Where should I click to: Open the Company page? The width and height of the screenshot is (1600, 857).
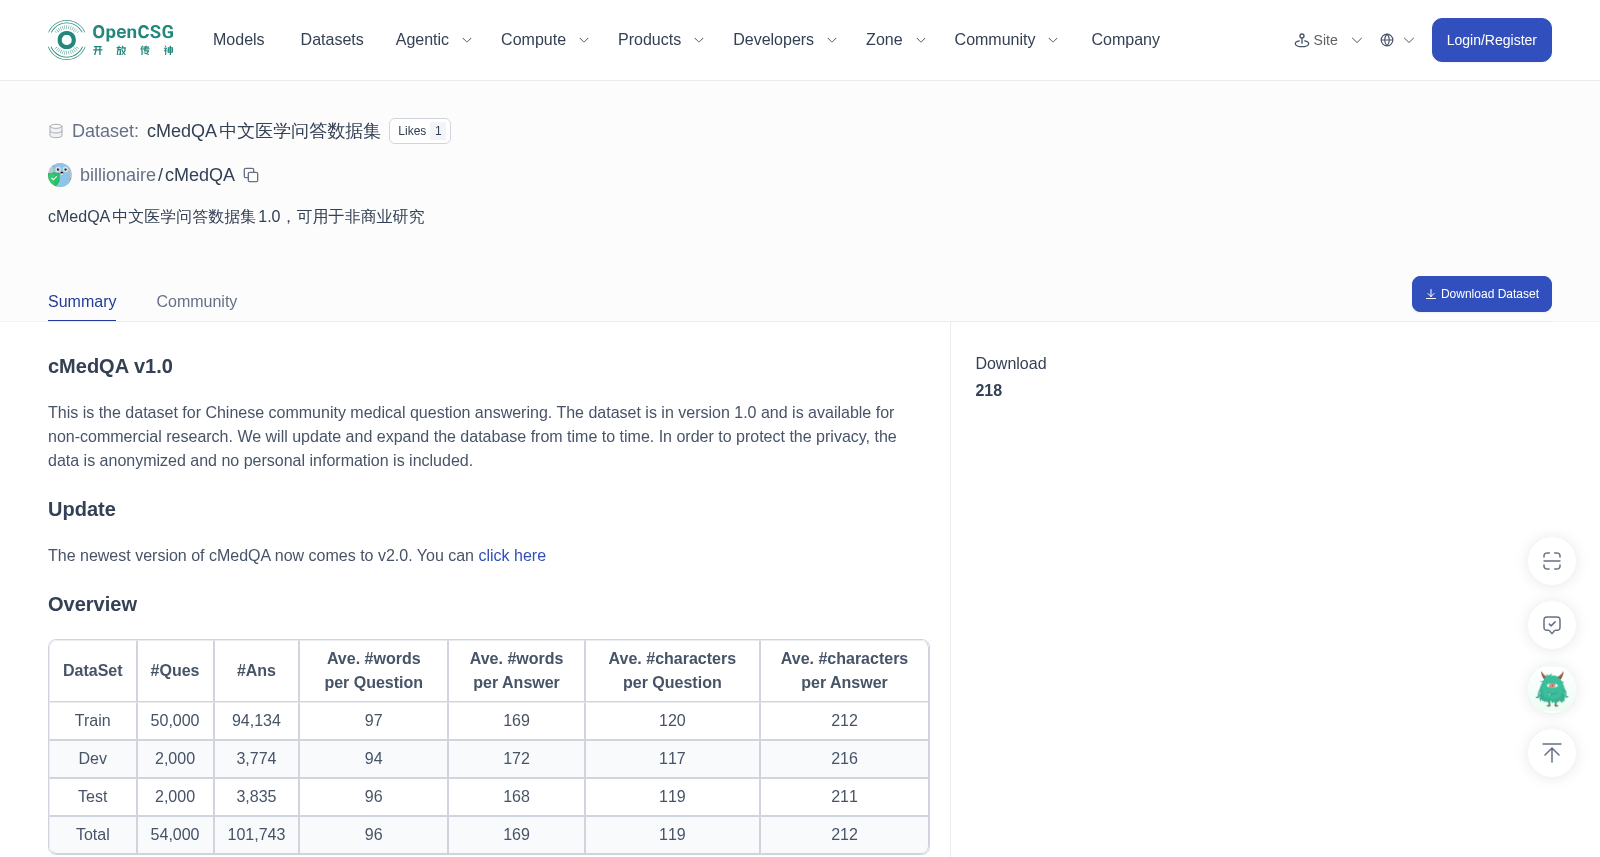pos(1126,40)
